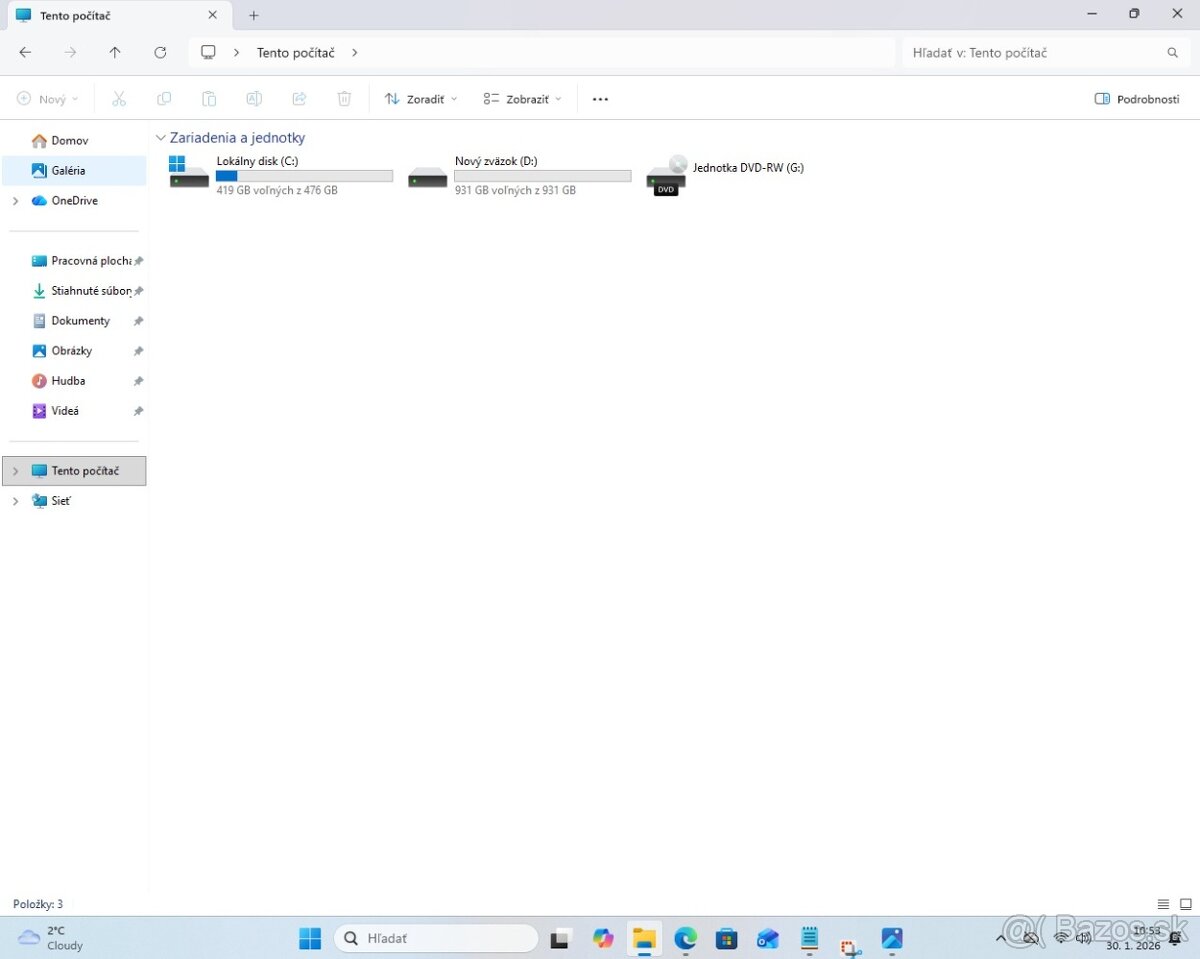1200x959 pixels.
Task: Expand the OneDrive tree node
Action: 15,201
